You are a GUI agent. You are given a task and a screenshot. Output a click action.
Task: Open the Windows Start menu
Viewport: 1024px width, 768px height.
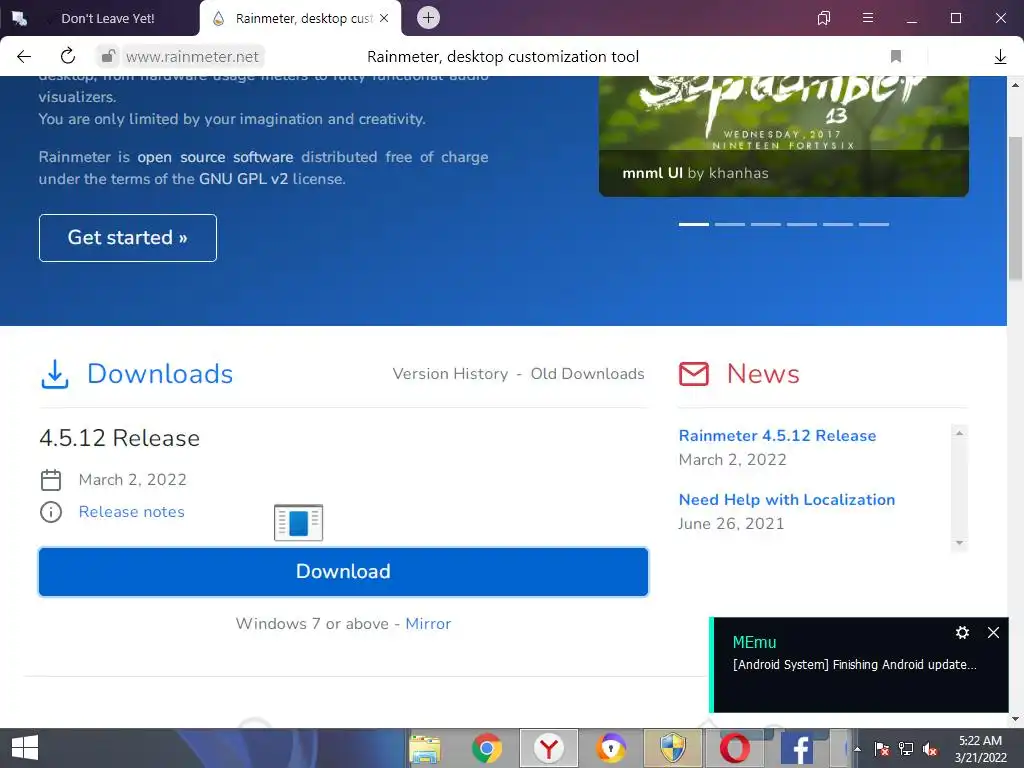click(x=25, y=748)
